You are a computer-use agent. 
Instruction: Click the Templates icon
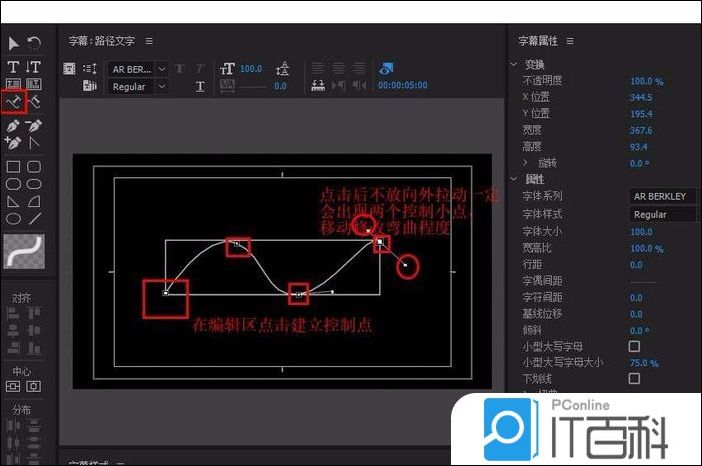click(x=90, y=85)
